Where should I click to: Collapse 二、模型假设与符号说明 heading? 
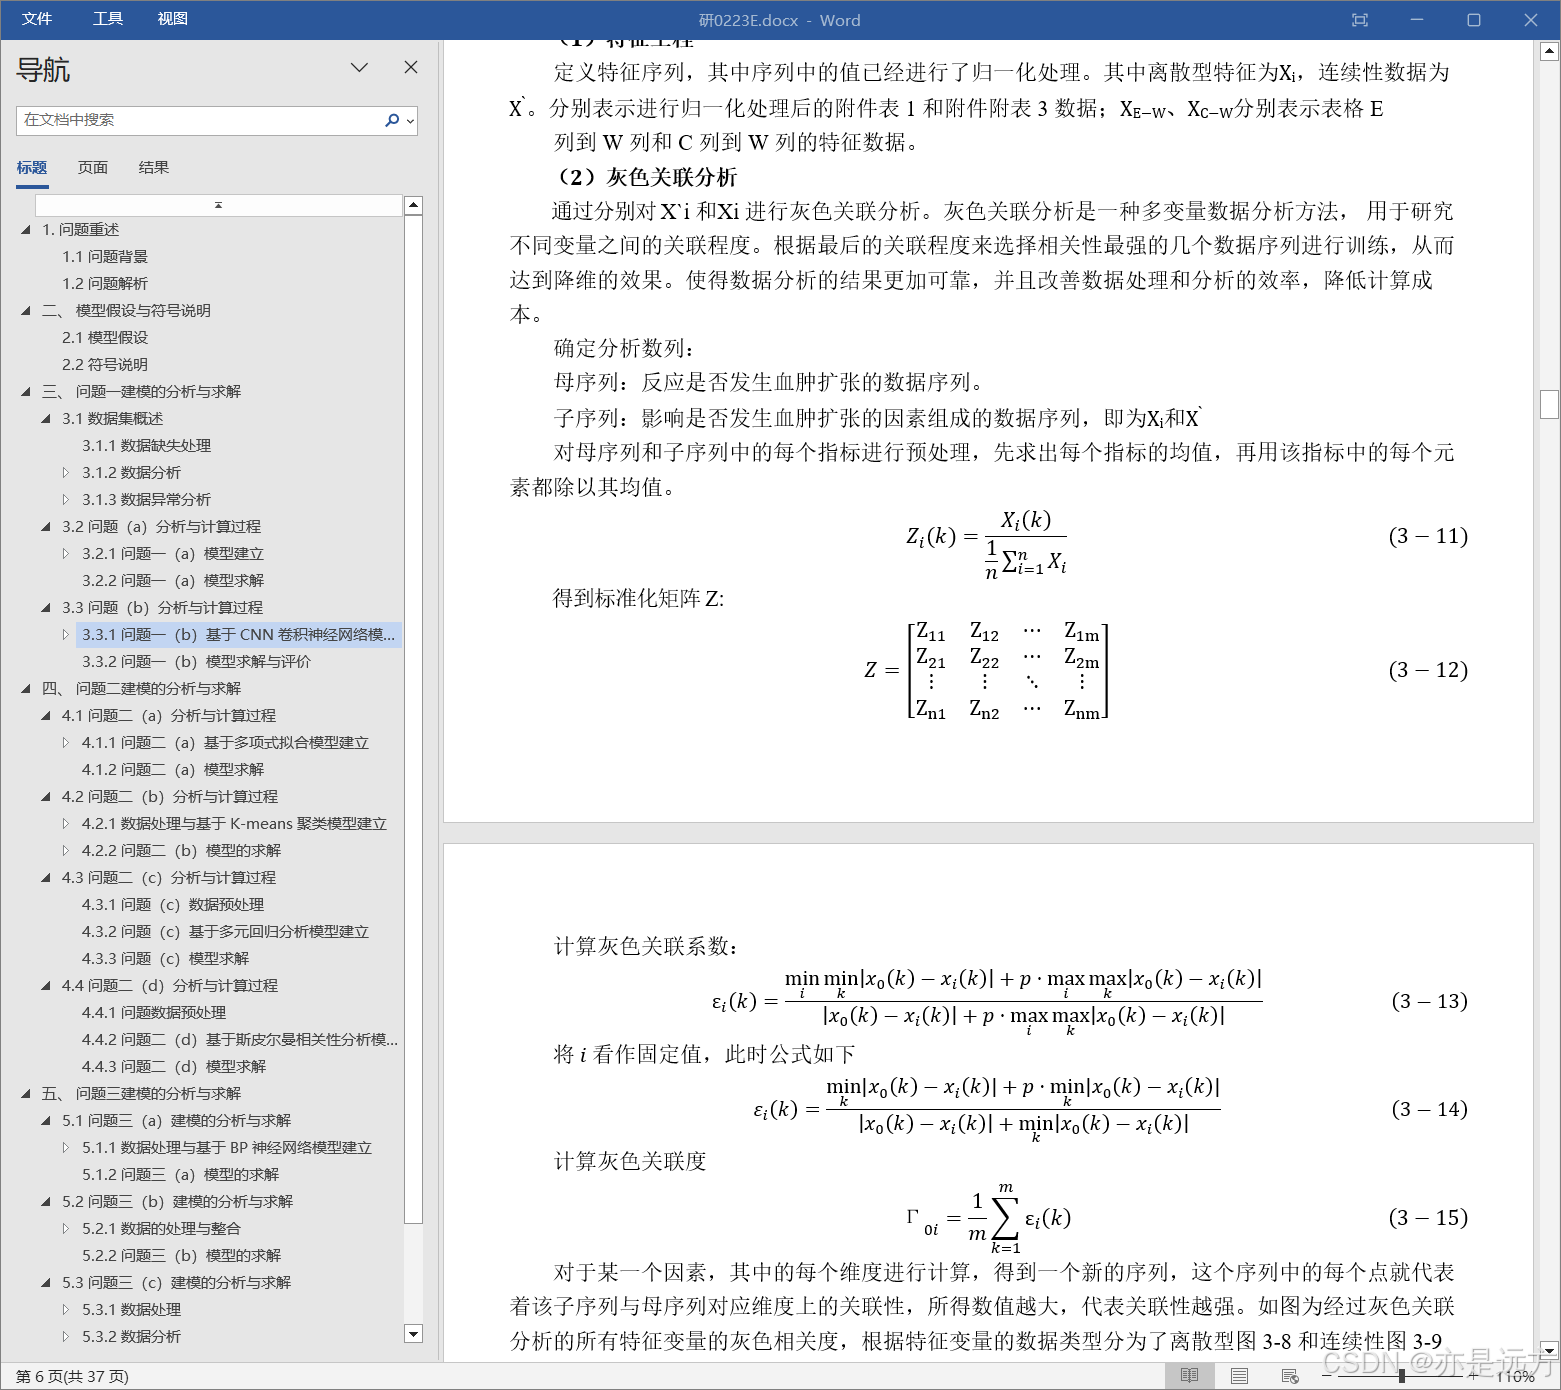click(26, 311)
